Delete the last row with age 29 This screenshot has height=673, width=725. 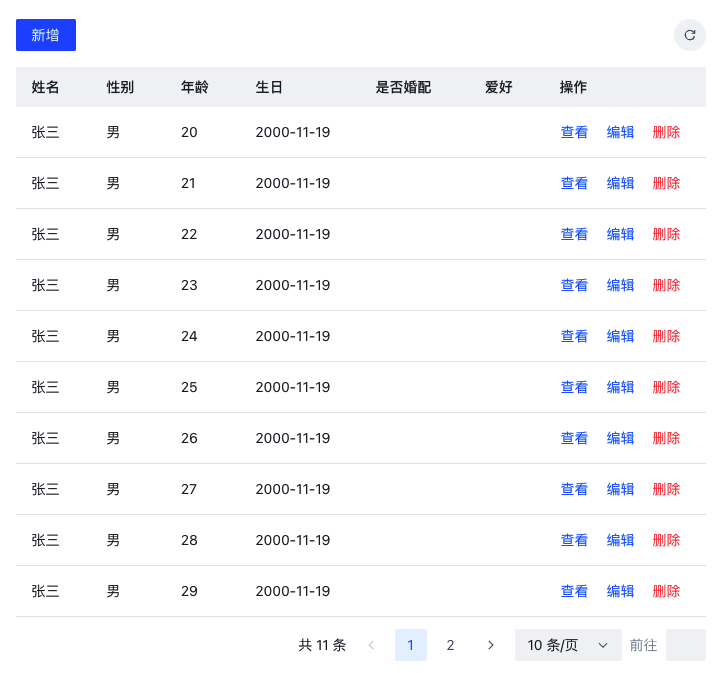(666, 591)
